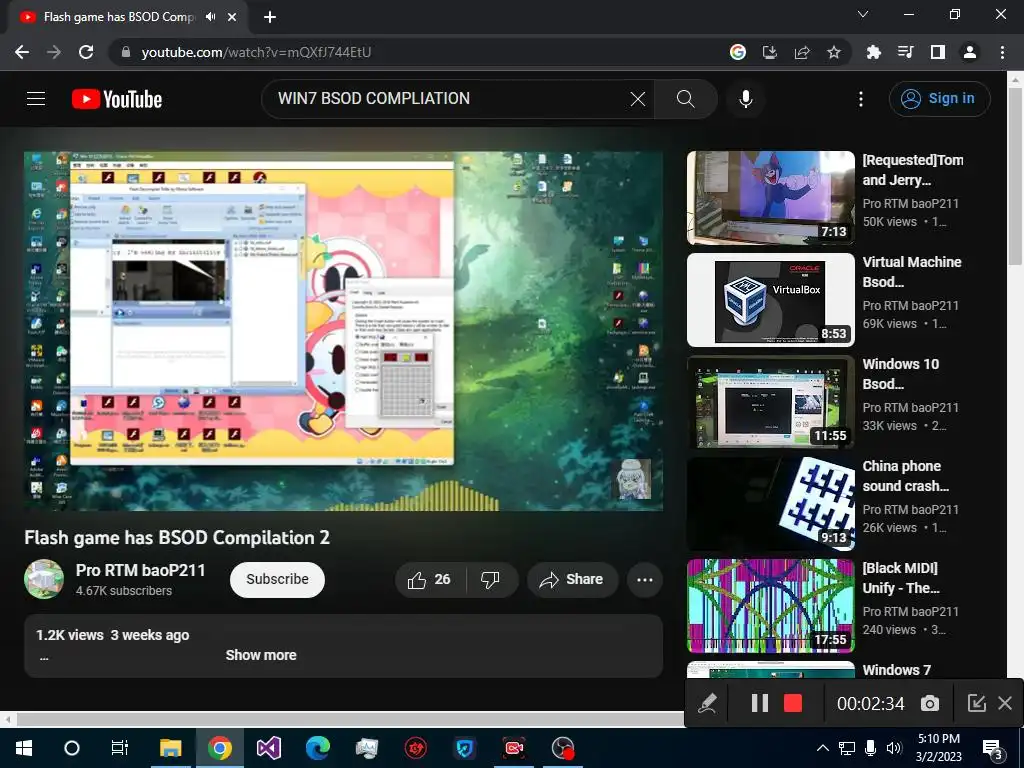1024x768 pixels.
Task: Click the Sign in button
Action: (939, 99)
